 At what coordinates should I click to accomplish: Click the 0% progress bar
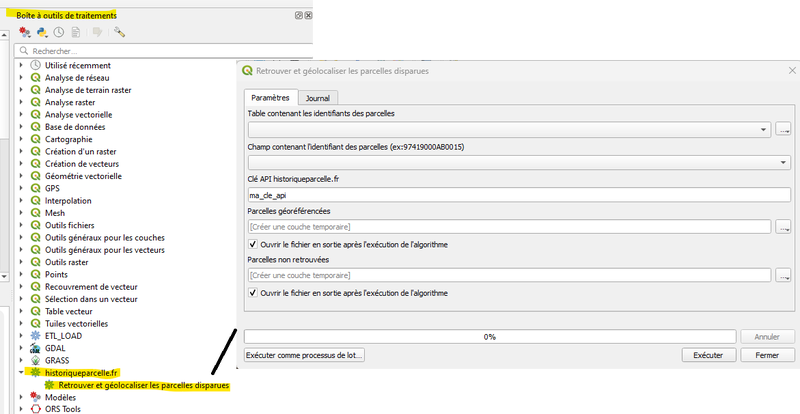(489, 337)
